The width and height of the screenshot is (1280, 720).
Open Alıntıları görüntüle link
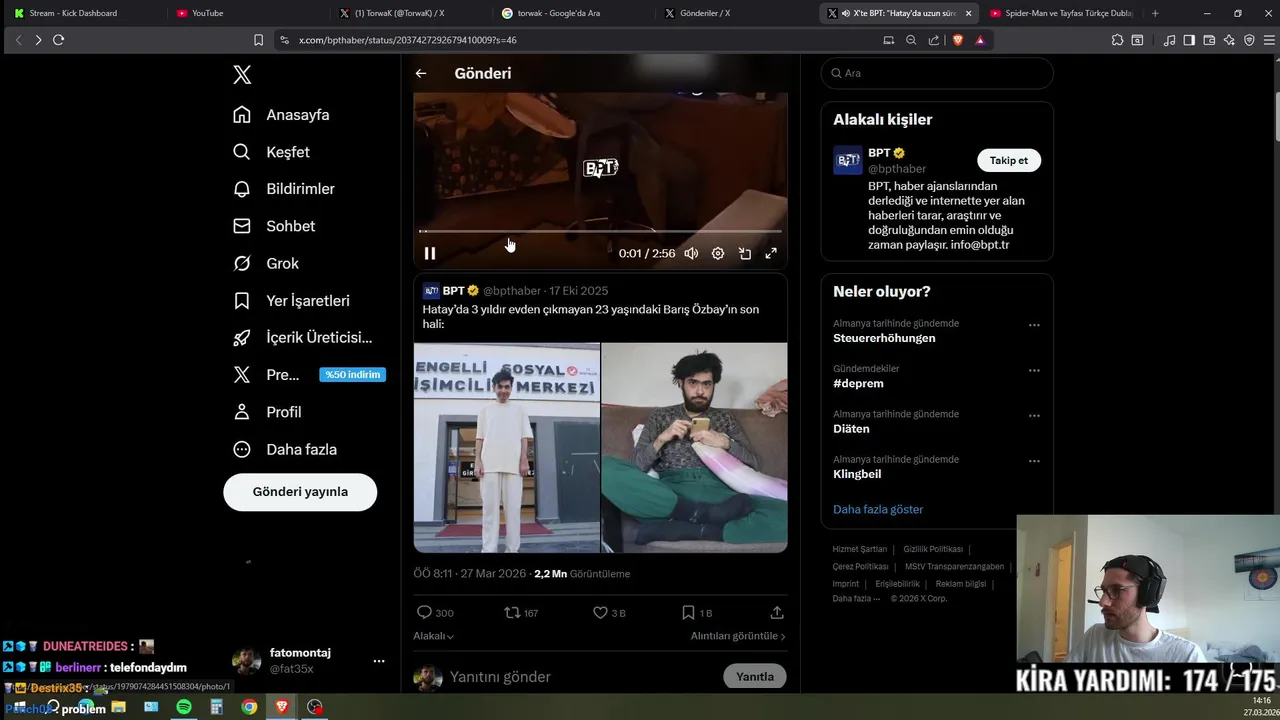738,636
